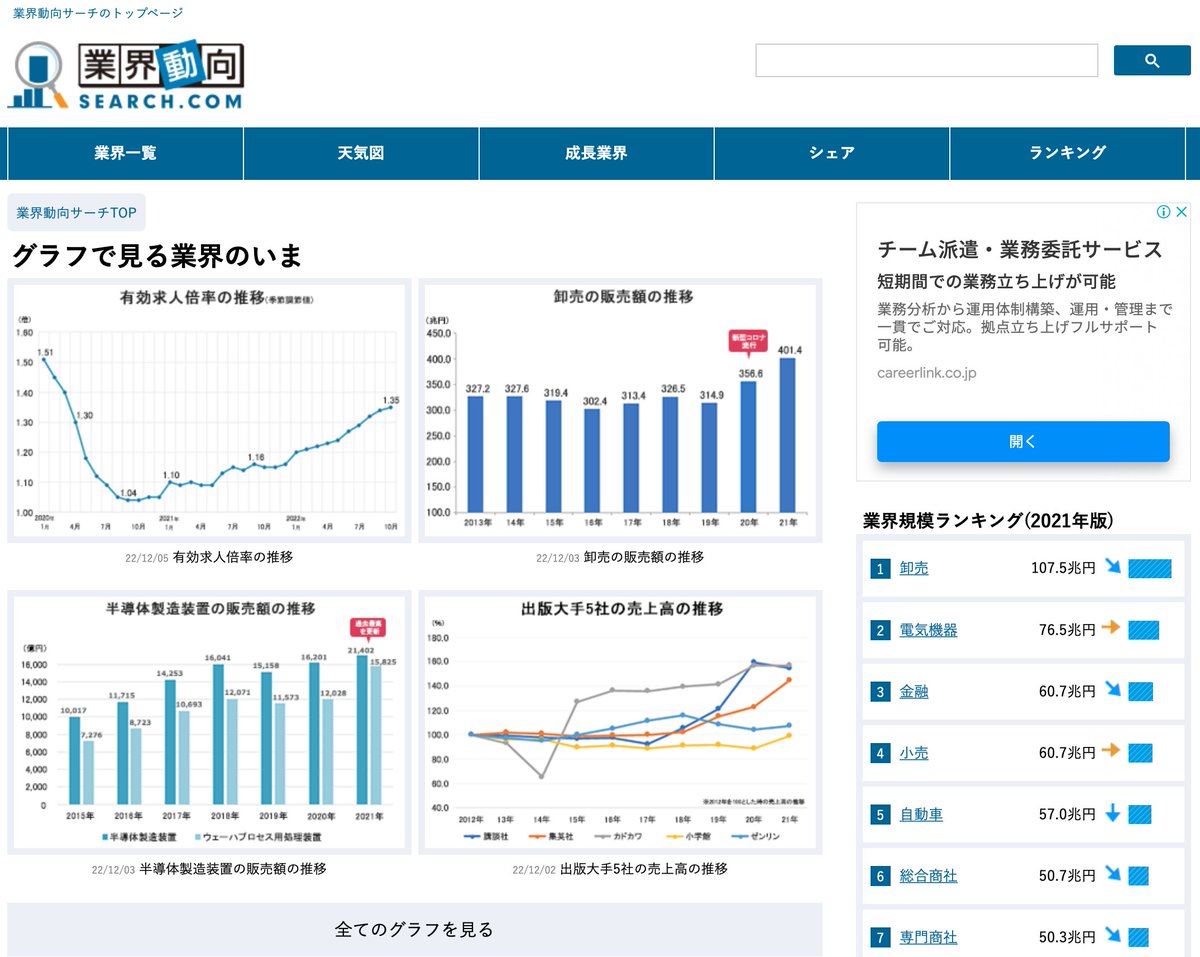Click heading グラフで見る業界のいま
The height and width of the screenshot is (957, 1200).
157,256
